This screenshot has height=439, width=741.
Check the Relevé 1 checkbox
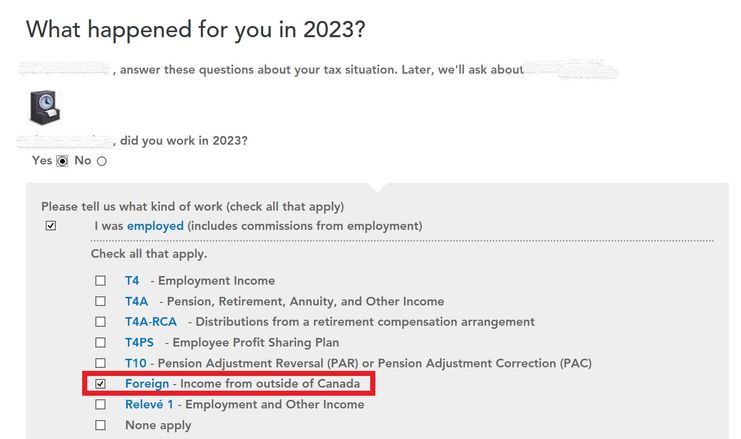100,405
